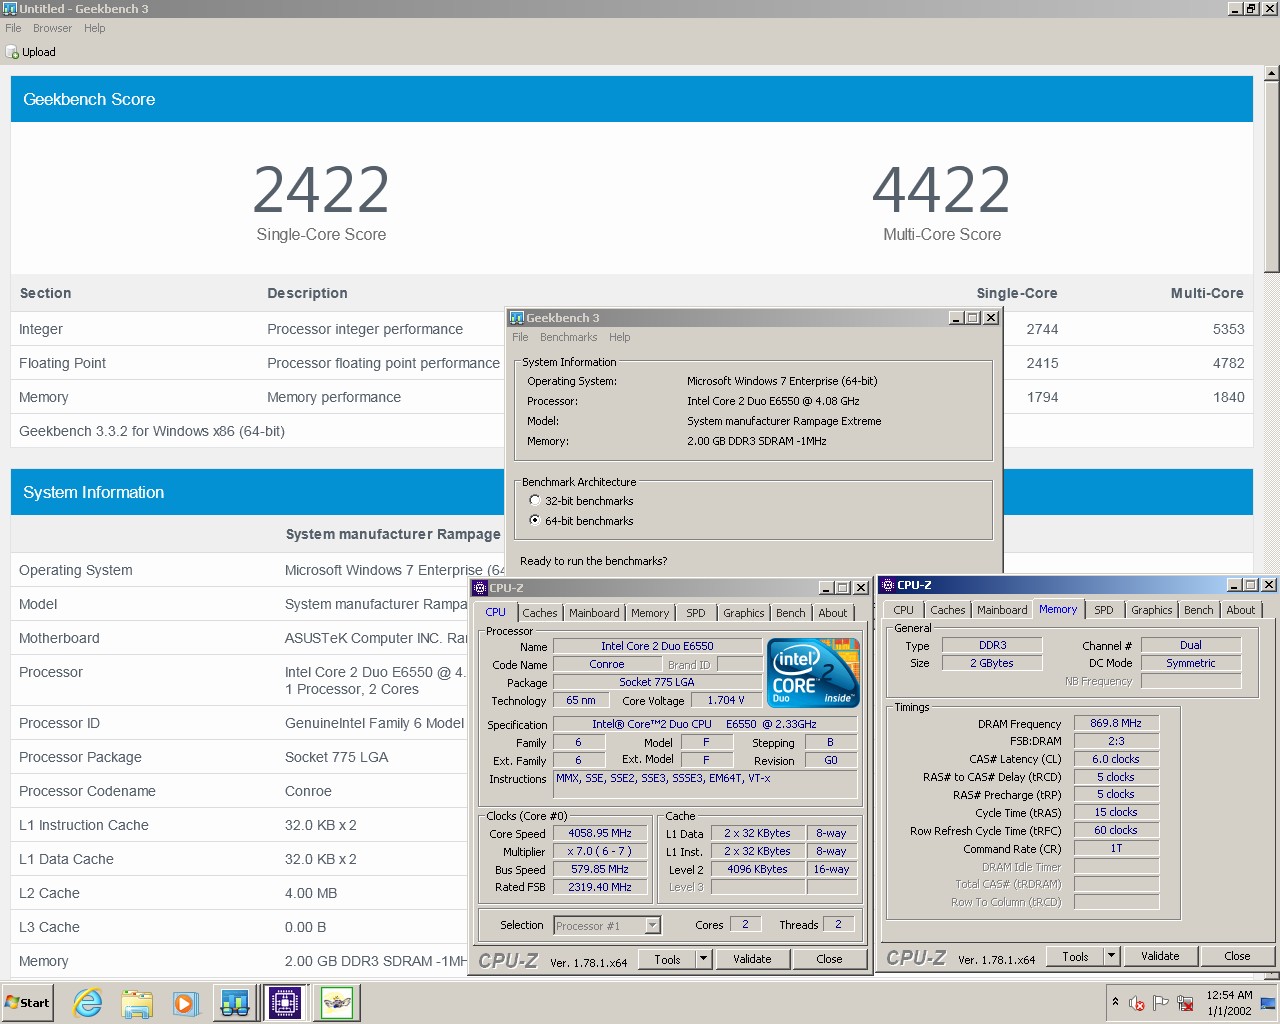Click the Geekbench 3 dialog title icon
1280x1024 pixels.
517,318
